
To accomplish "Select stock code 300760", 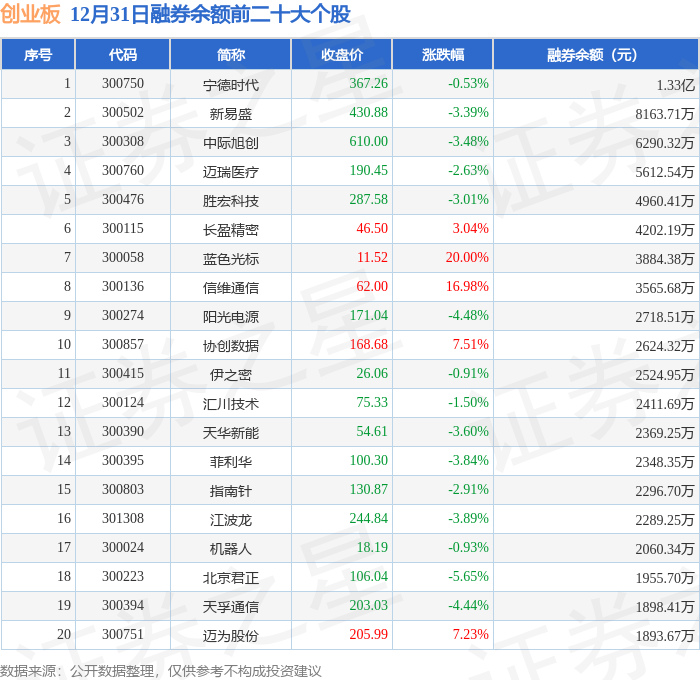I will tap(123, 171).
